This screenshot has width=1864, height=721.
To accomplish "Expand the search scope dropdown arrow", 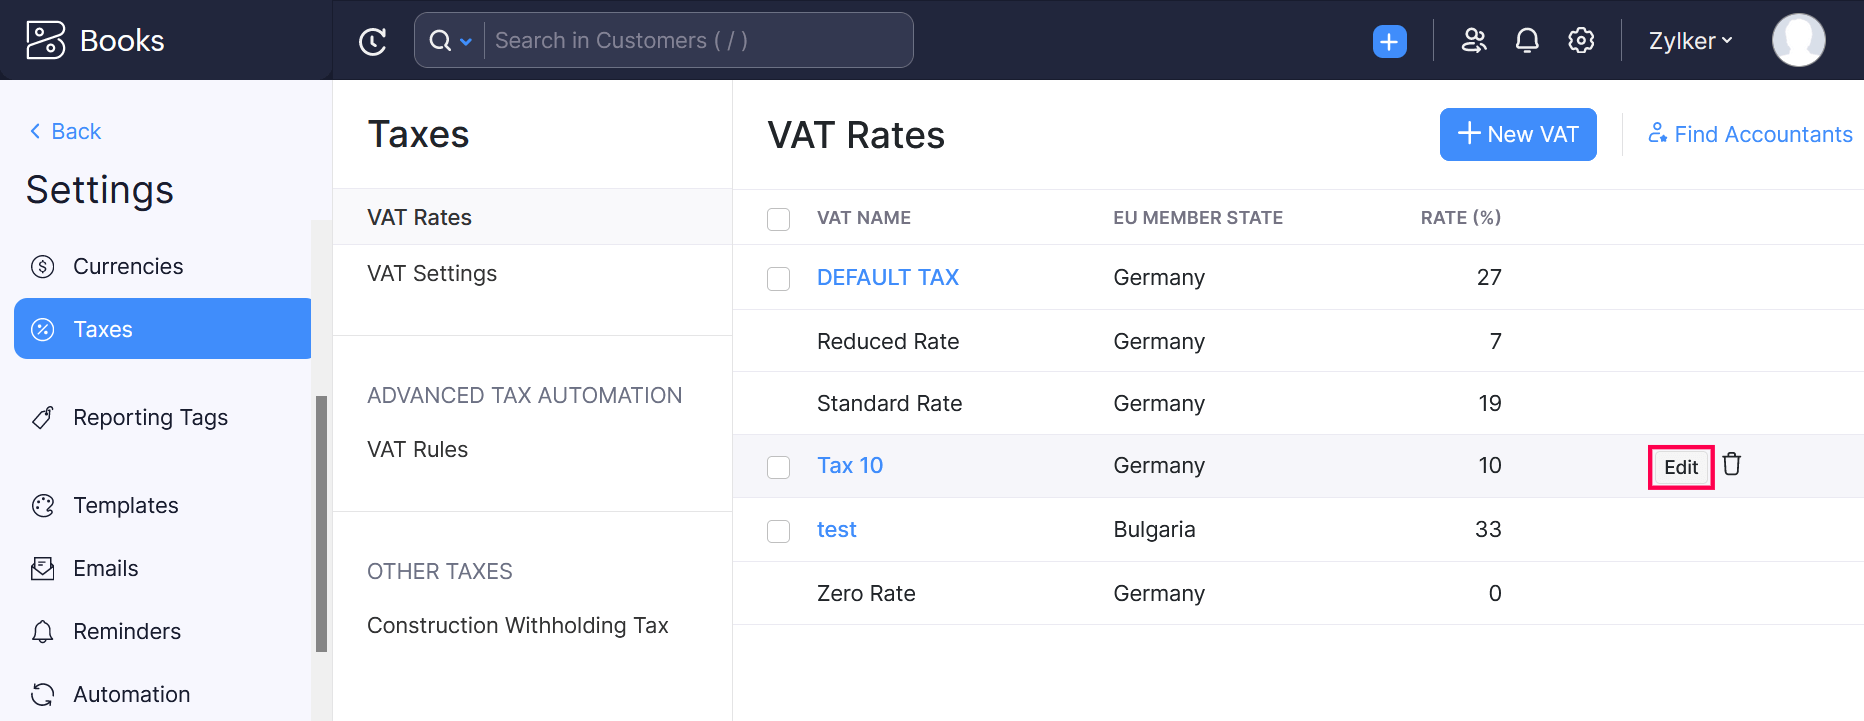I will point(466,41).
